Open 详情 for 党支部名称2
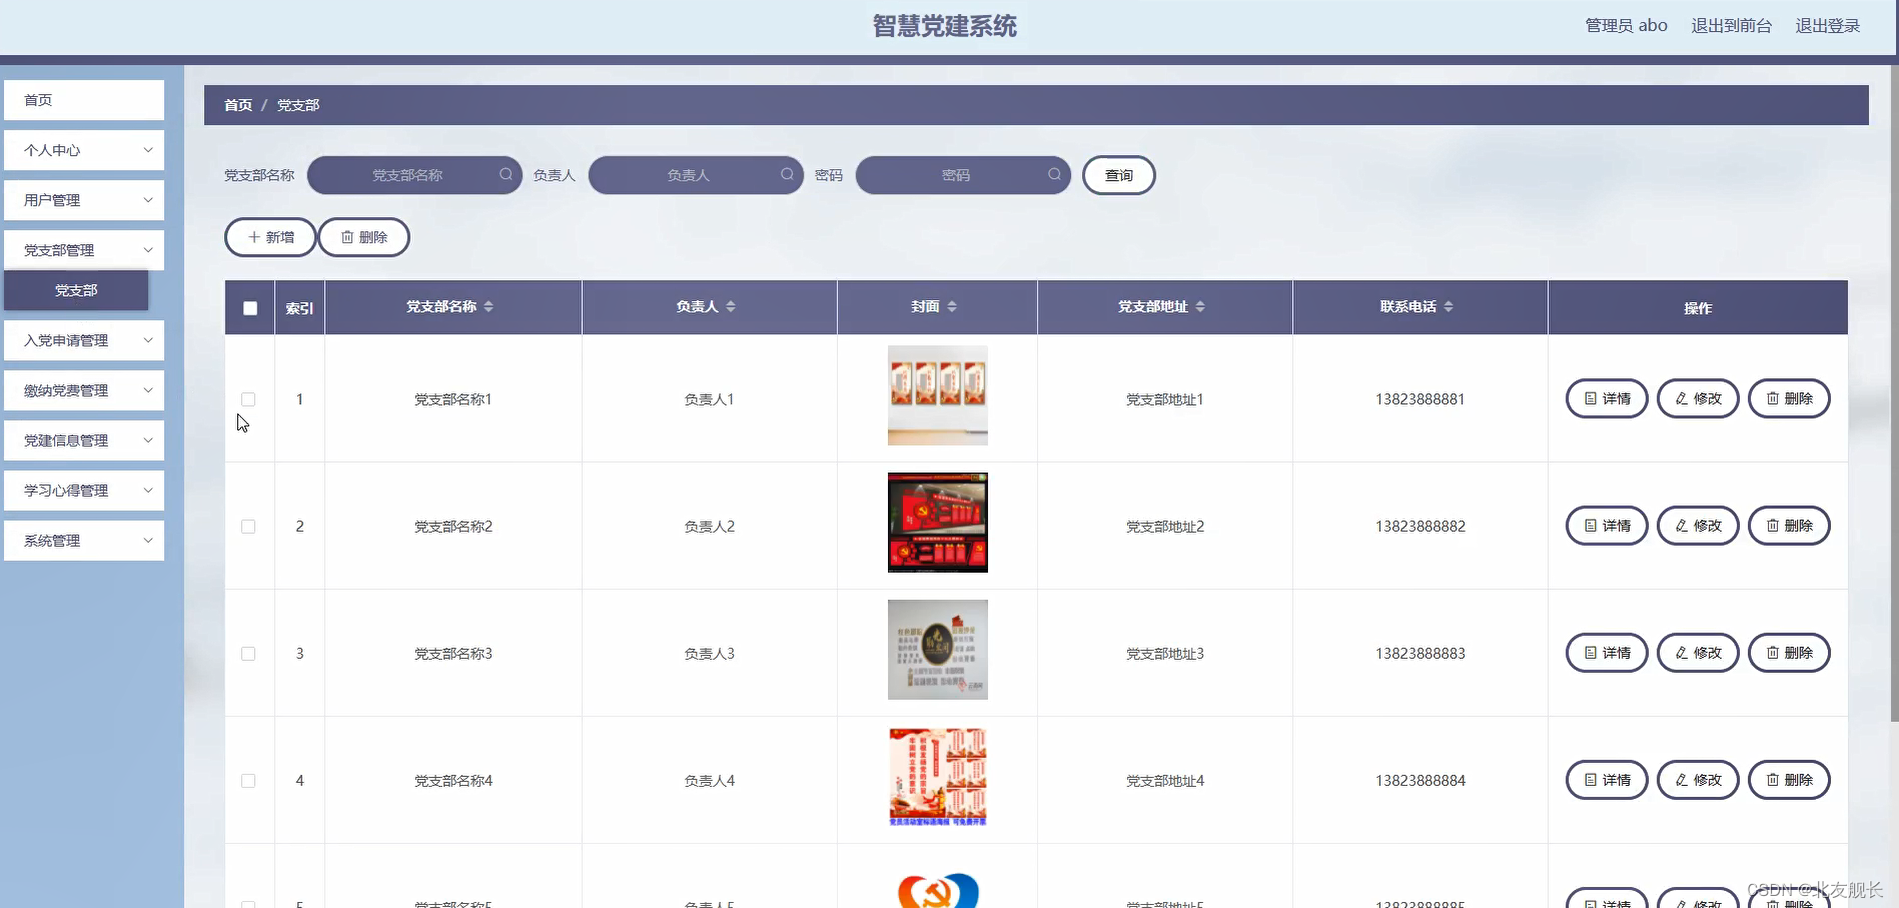This screenshot has height=908, width=1899. tap(1606, 525)
